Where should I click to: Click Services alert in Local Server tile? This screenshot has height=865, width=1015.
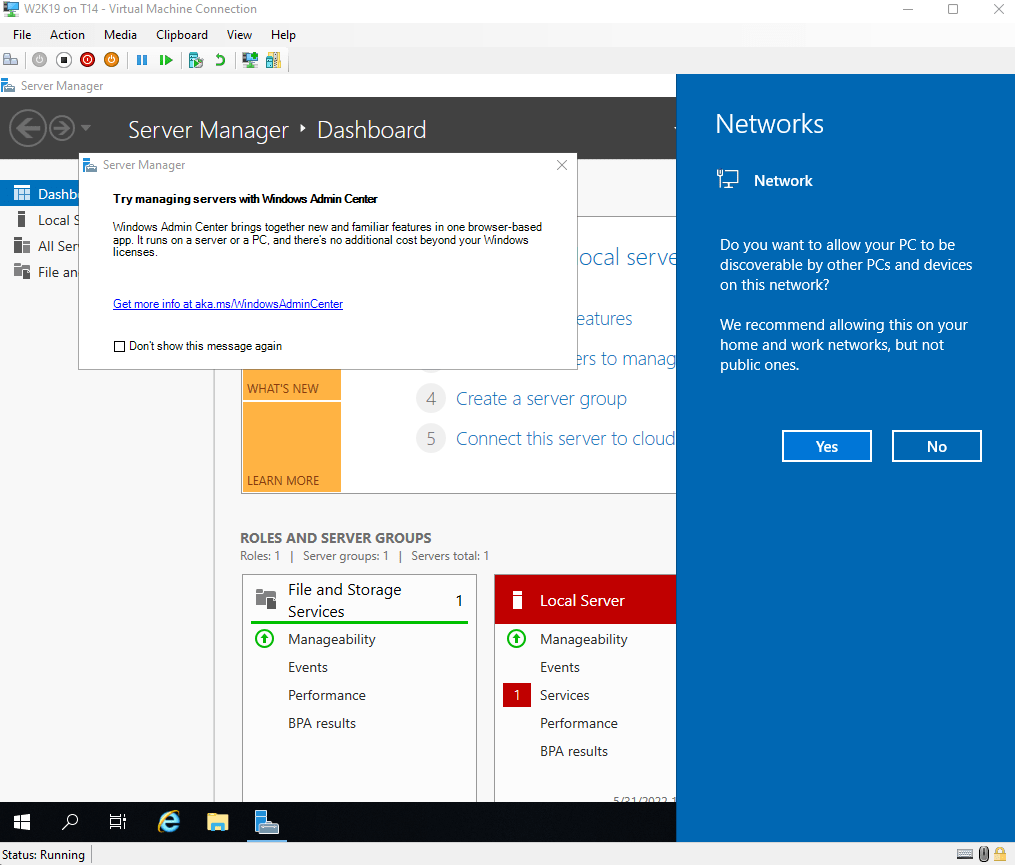564,695
